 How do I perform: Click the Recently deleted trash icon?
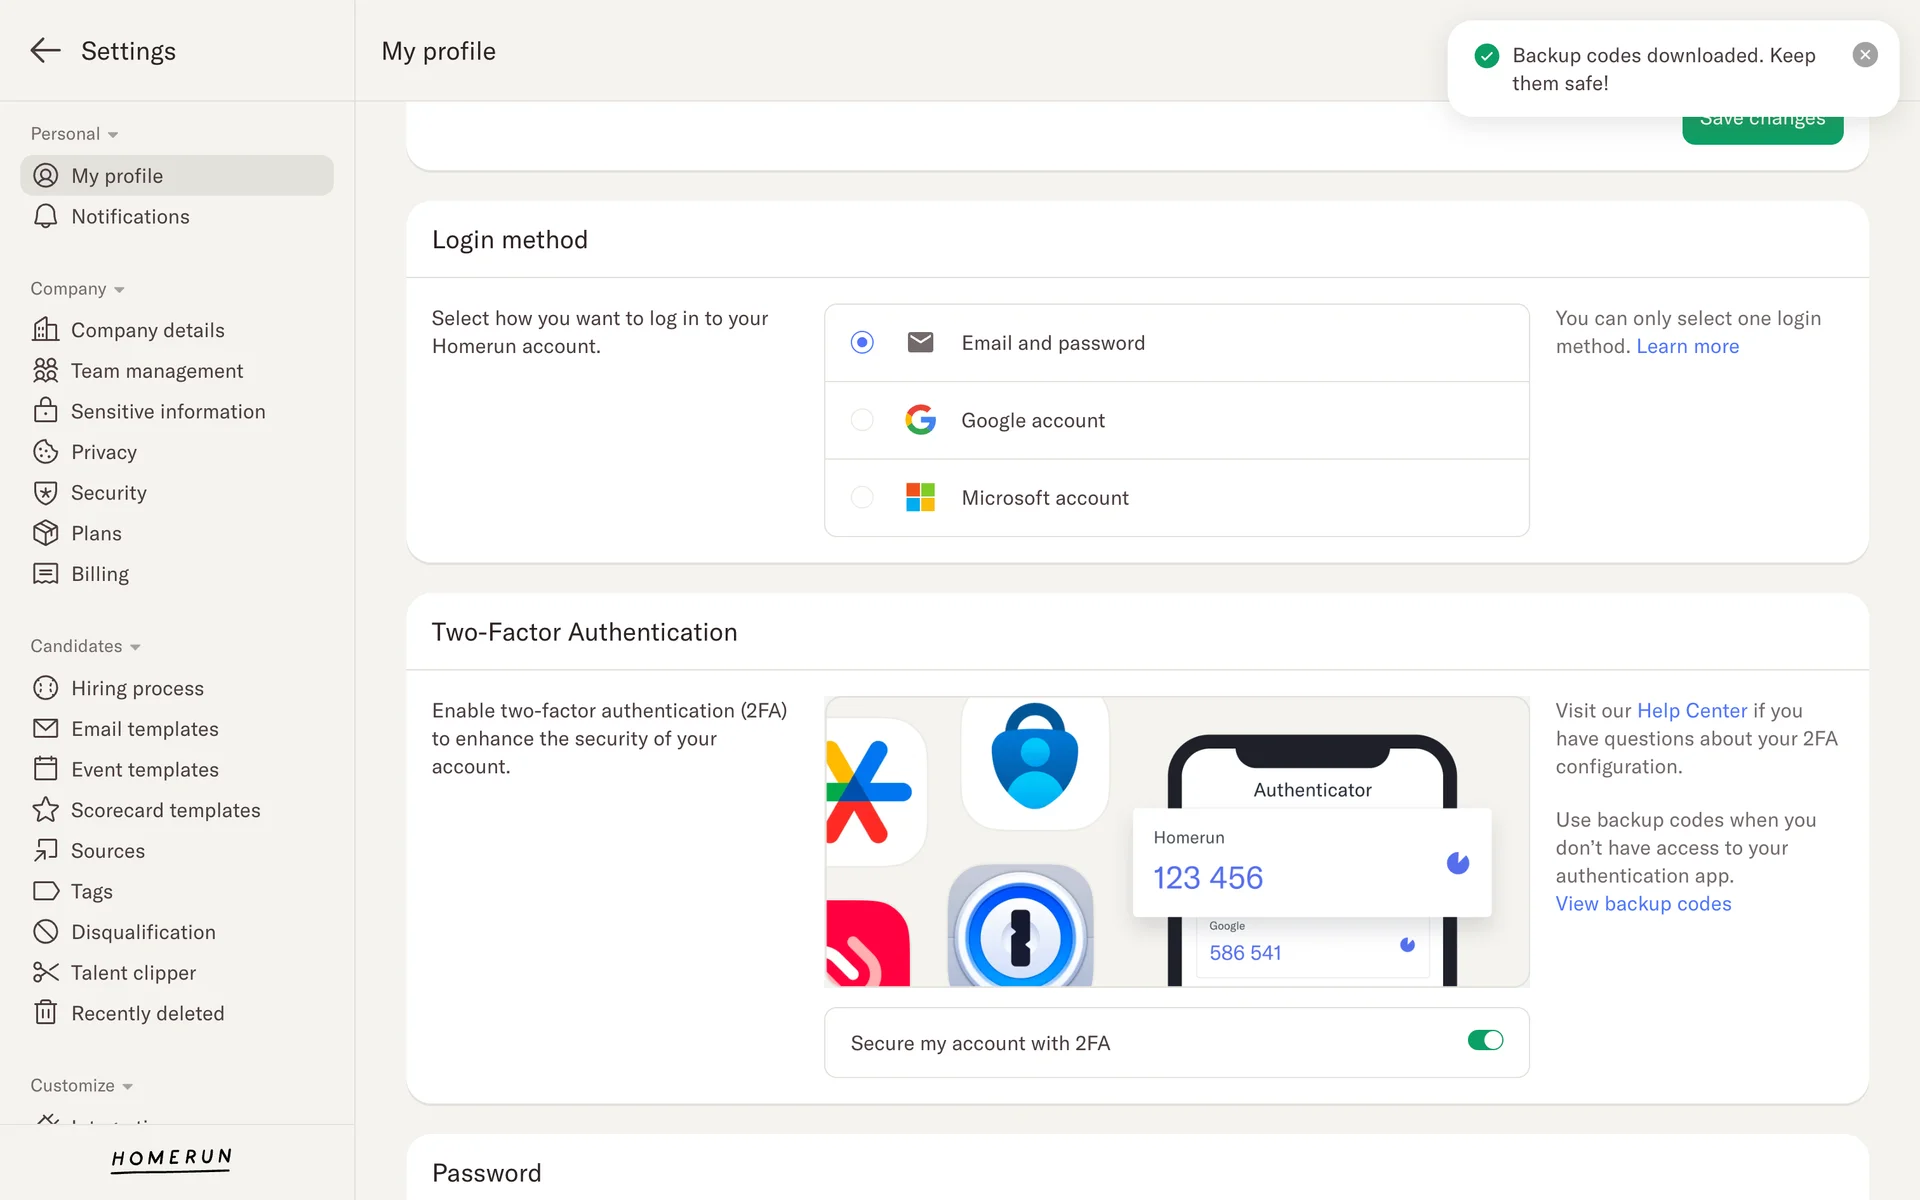(45, 1013)
